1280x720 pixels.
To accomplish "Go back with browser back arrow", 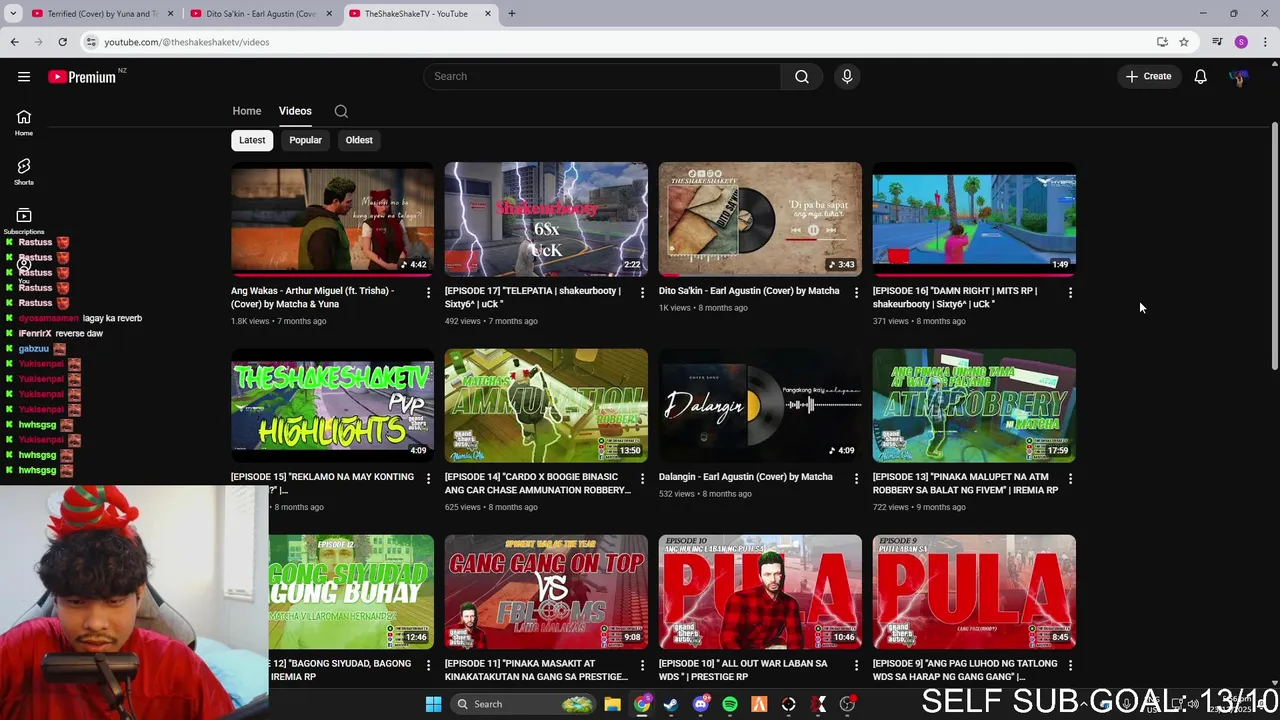I will click(x=14, y=42).
